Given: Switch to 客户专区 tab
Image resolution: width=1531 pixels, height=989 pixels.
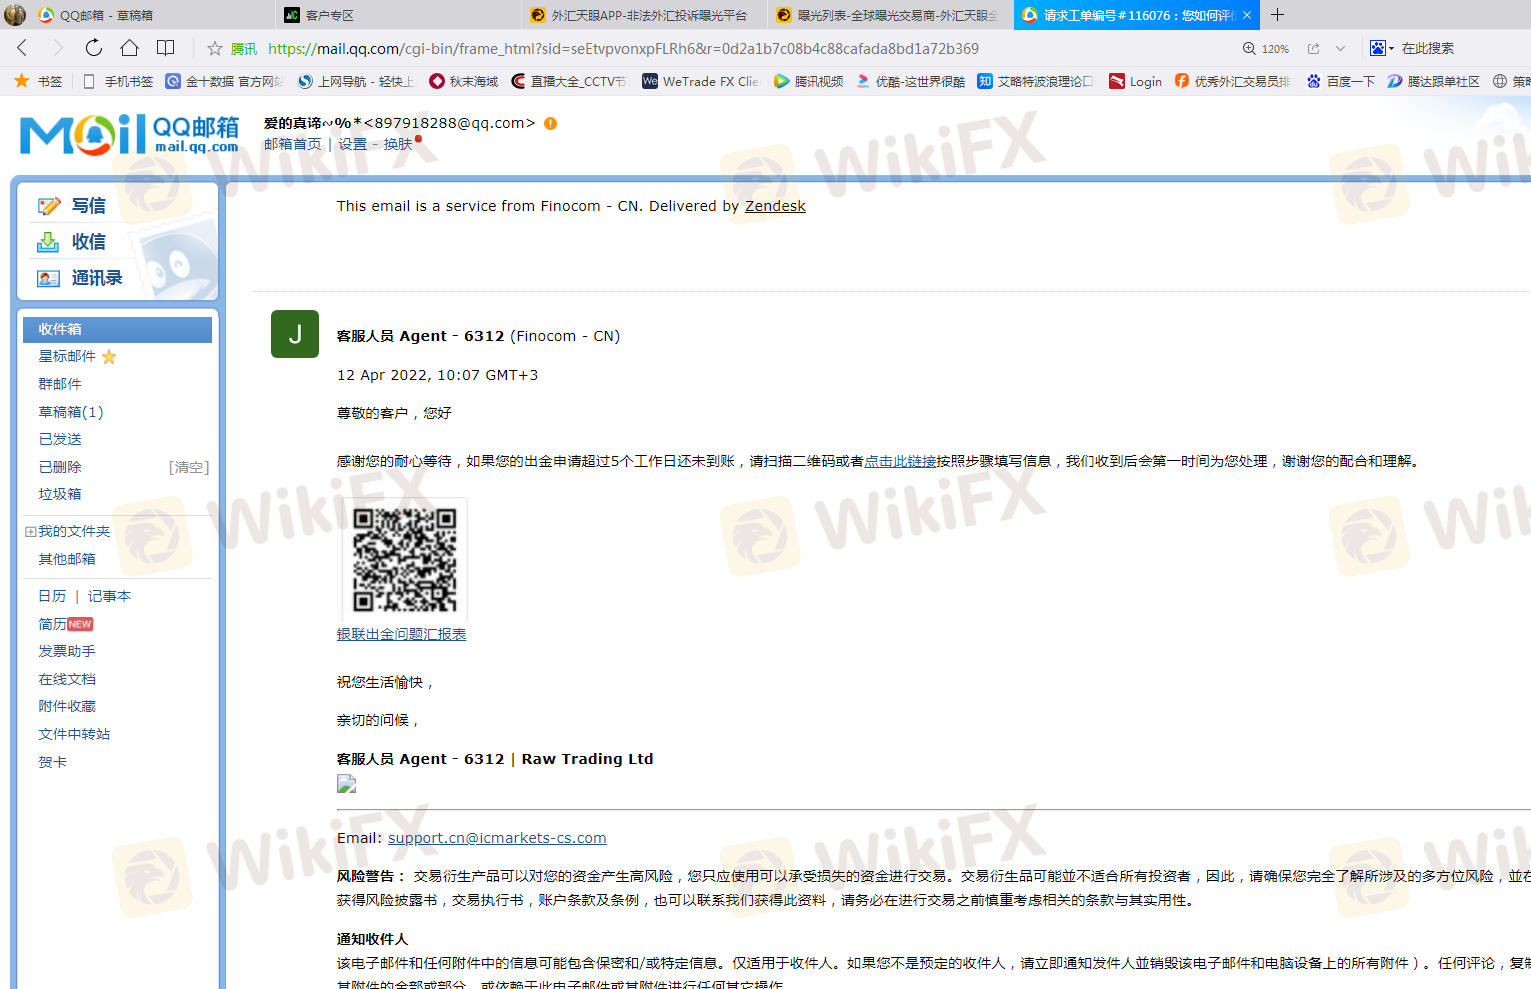Looking at the screenshot, I should (x=398, y=15).
